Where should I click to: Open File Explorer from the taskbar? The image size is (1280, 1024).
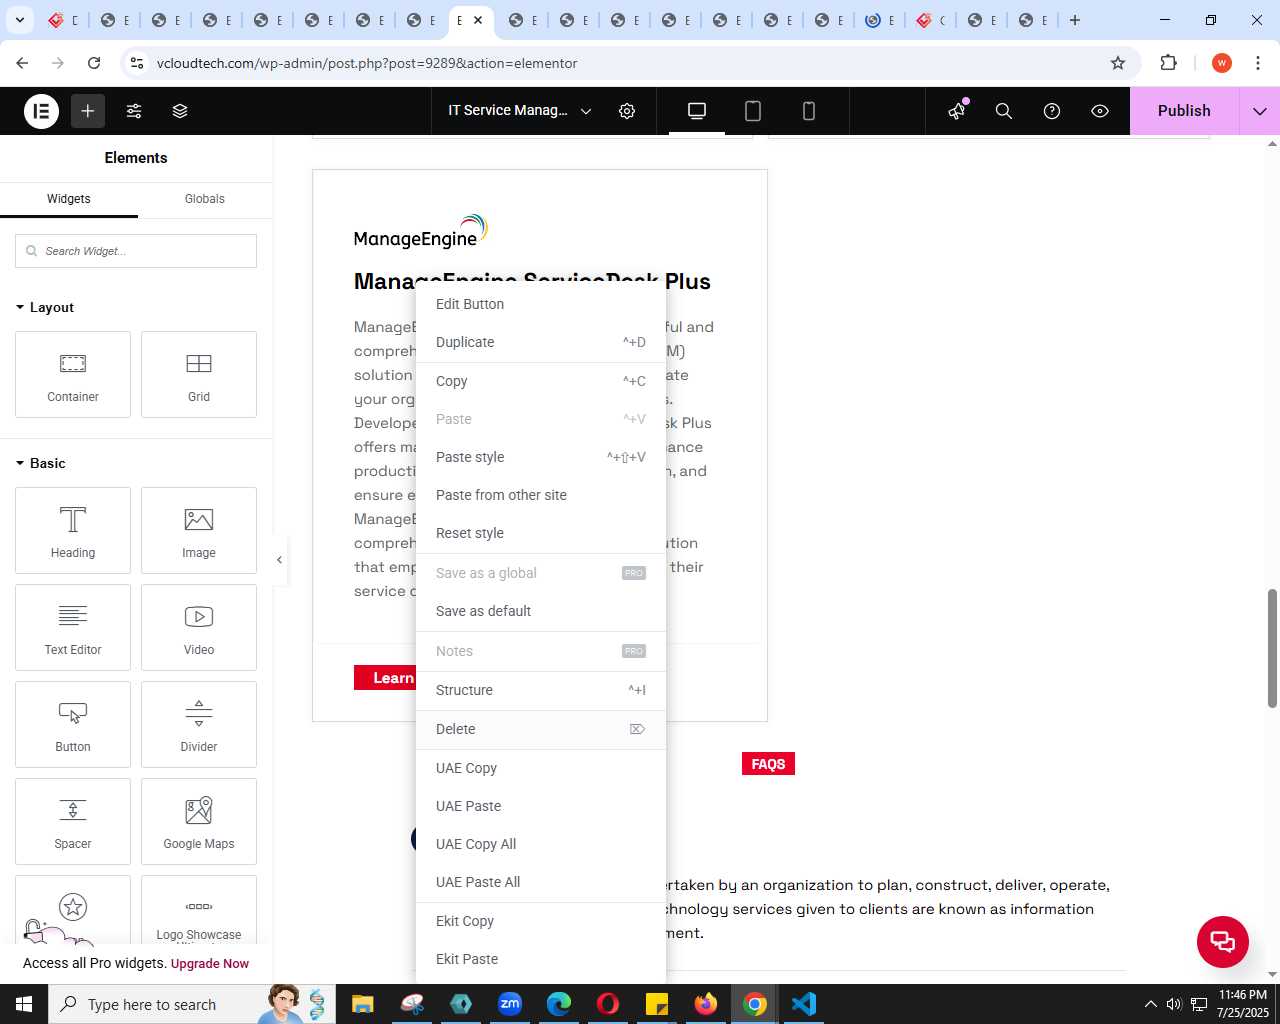click(362, 1004)
